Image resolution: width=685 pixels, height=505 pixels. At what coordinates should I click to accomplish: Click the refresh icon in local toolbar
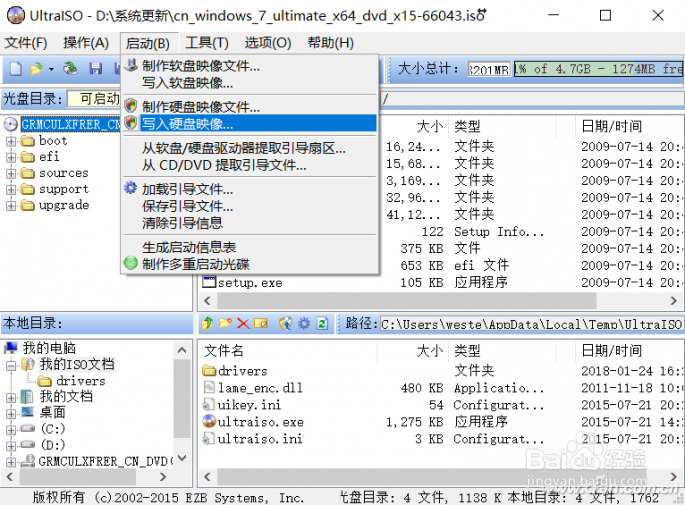coord(322,324)
